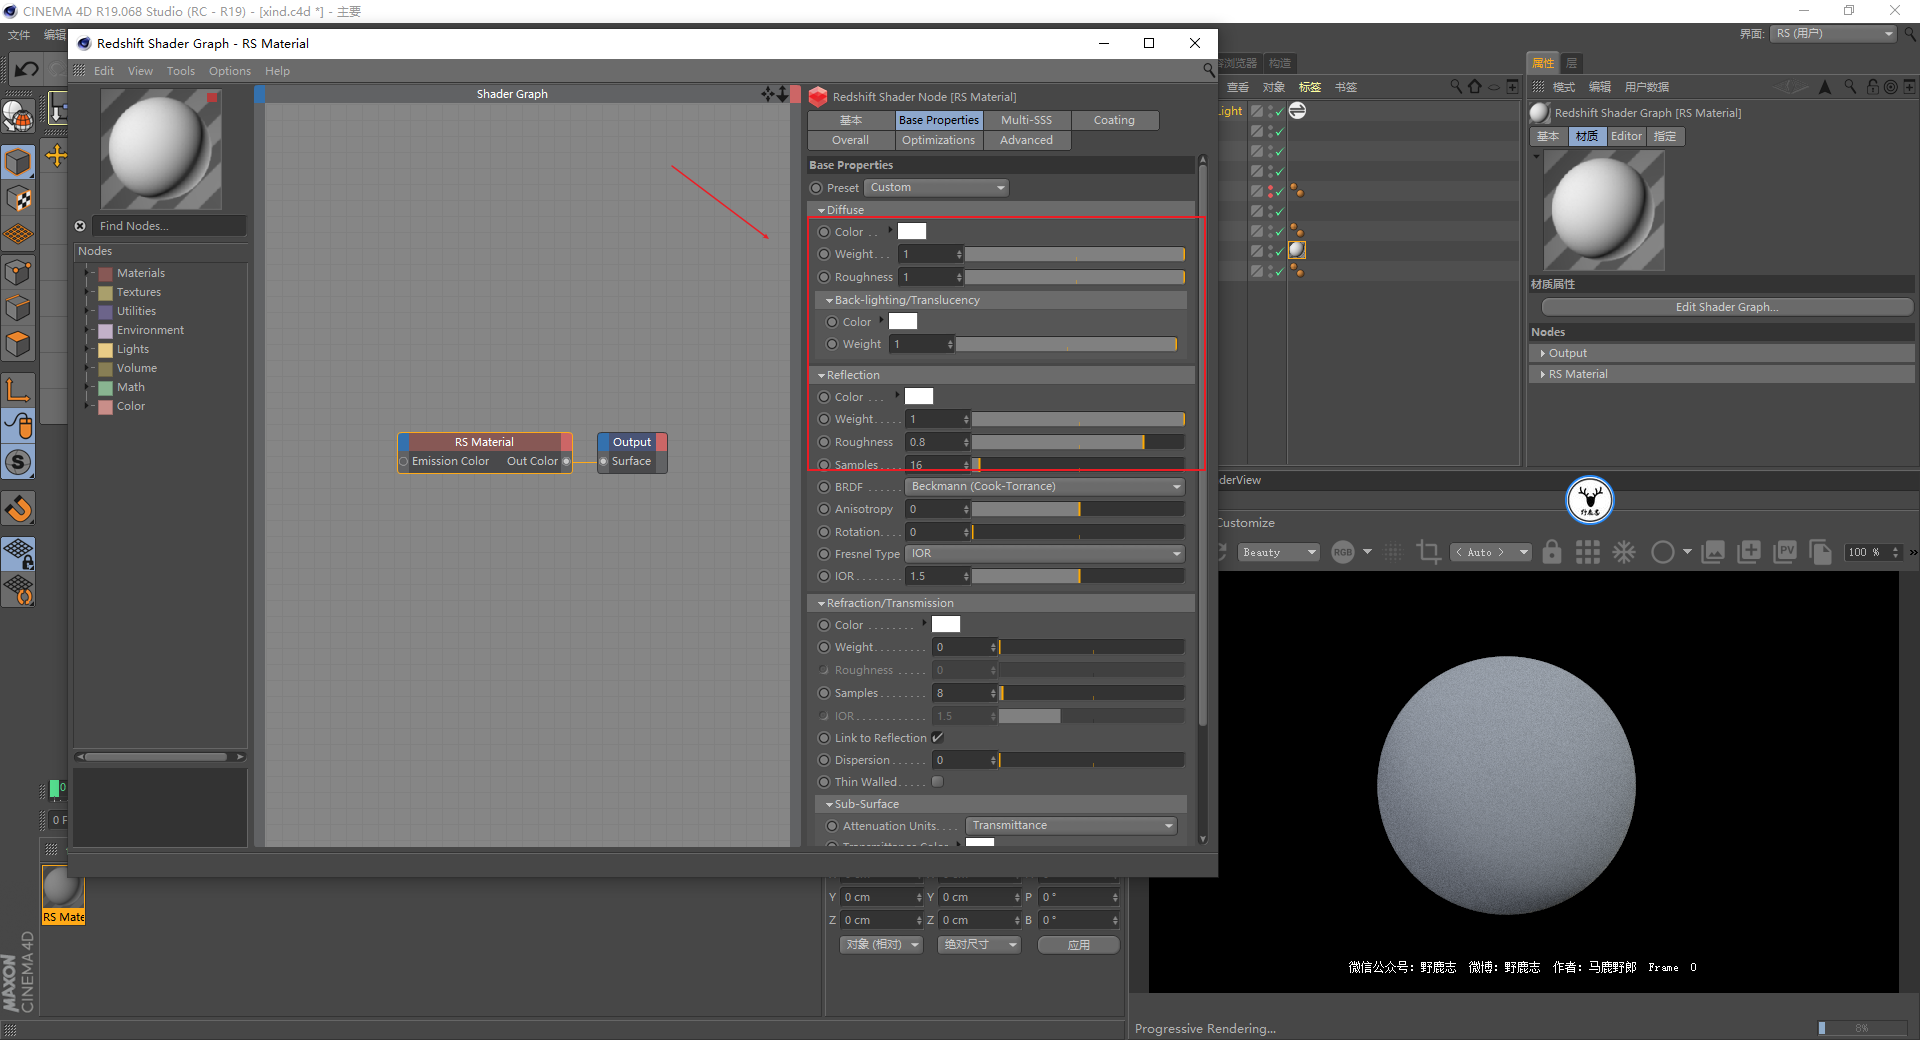Switch to Edges mode cube icon
Image resolution: width=1920 pixels, height=1040 pixels.
[18, 308]
